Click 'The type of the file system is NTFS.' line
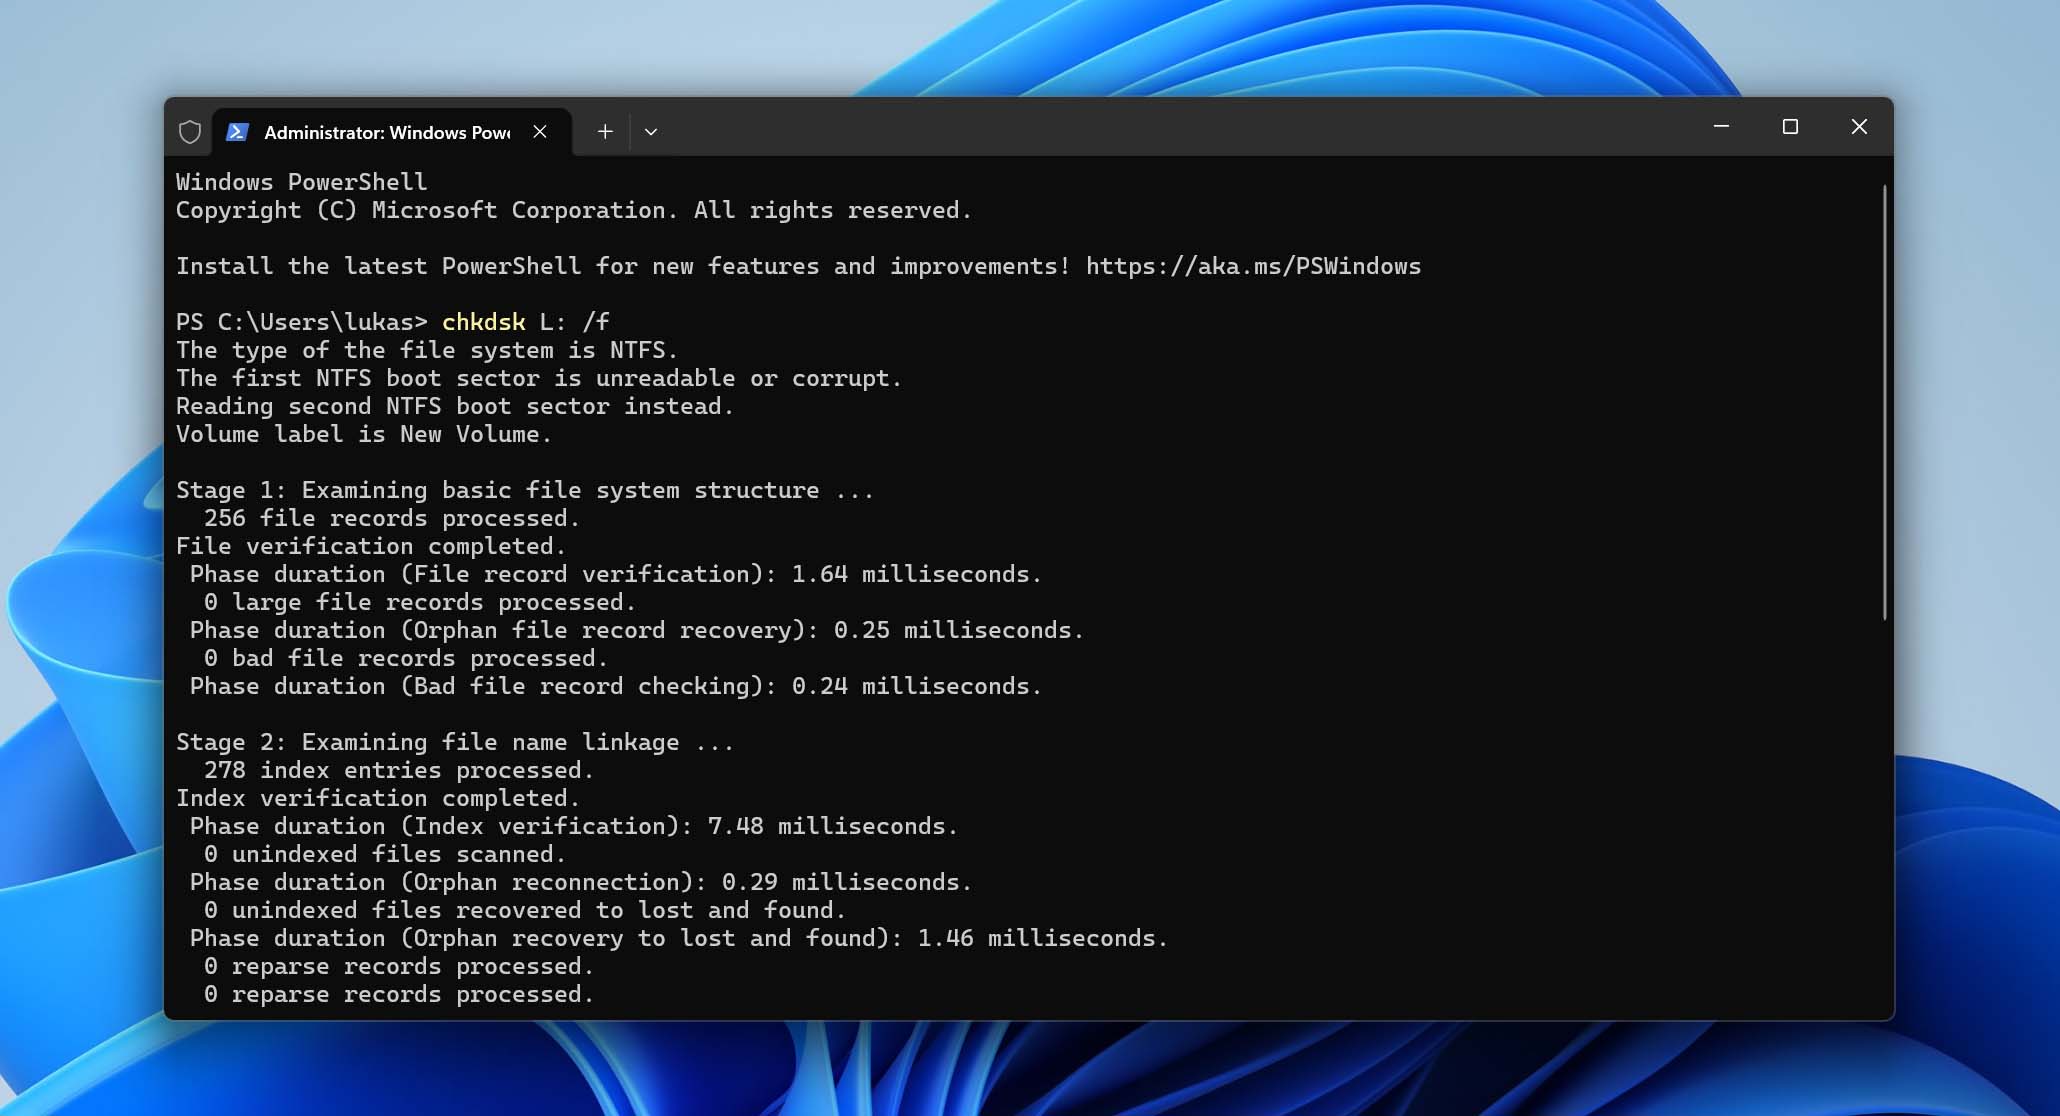 pos(427,350)
